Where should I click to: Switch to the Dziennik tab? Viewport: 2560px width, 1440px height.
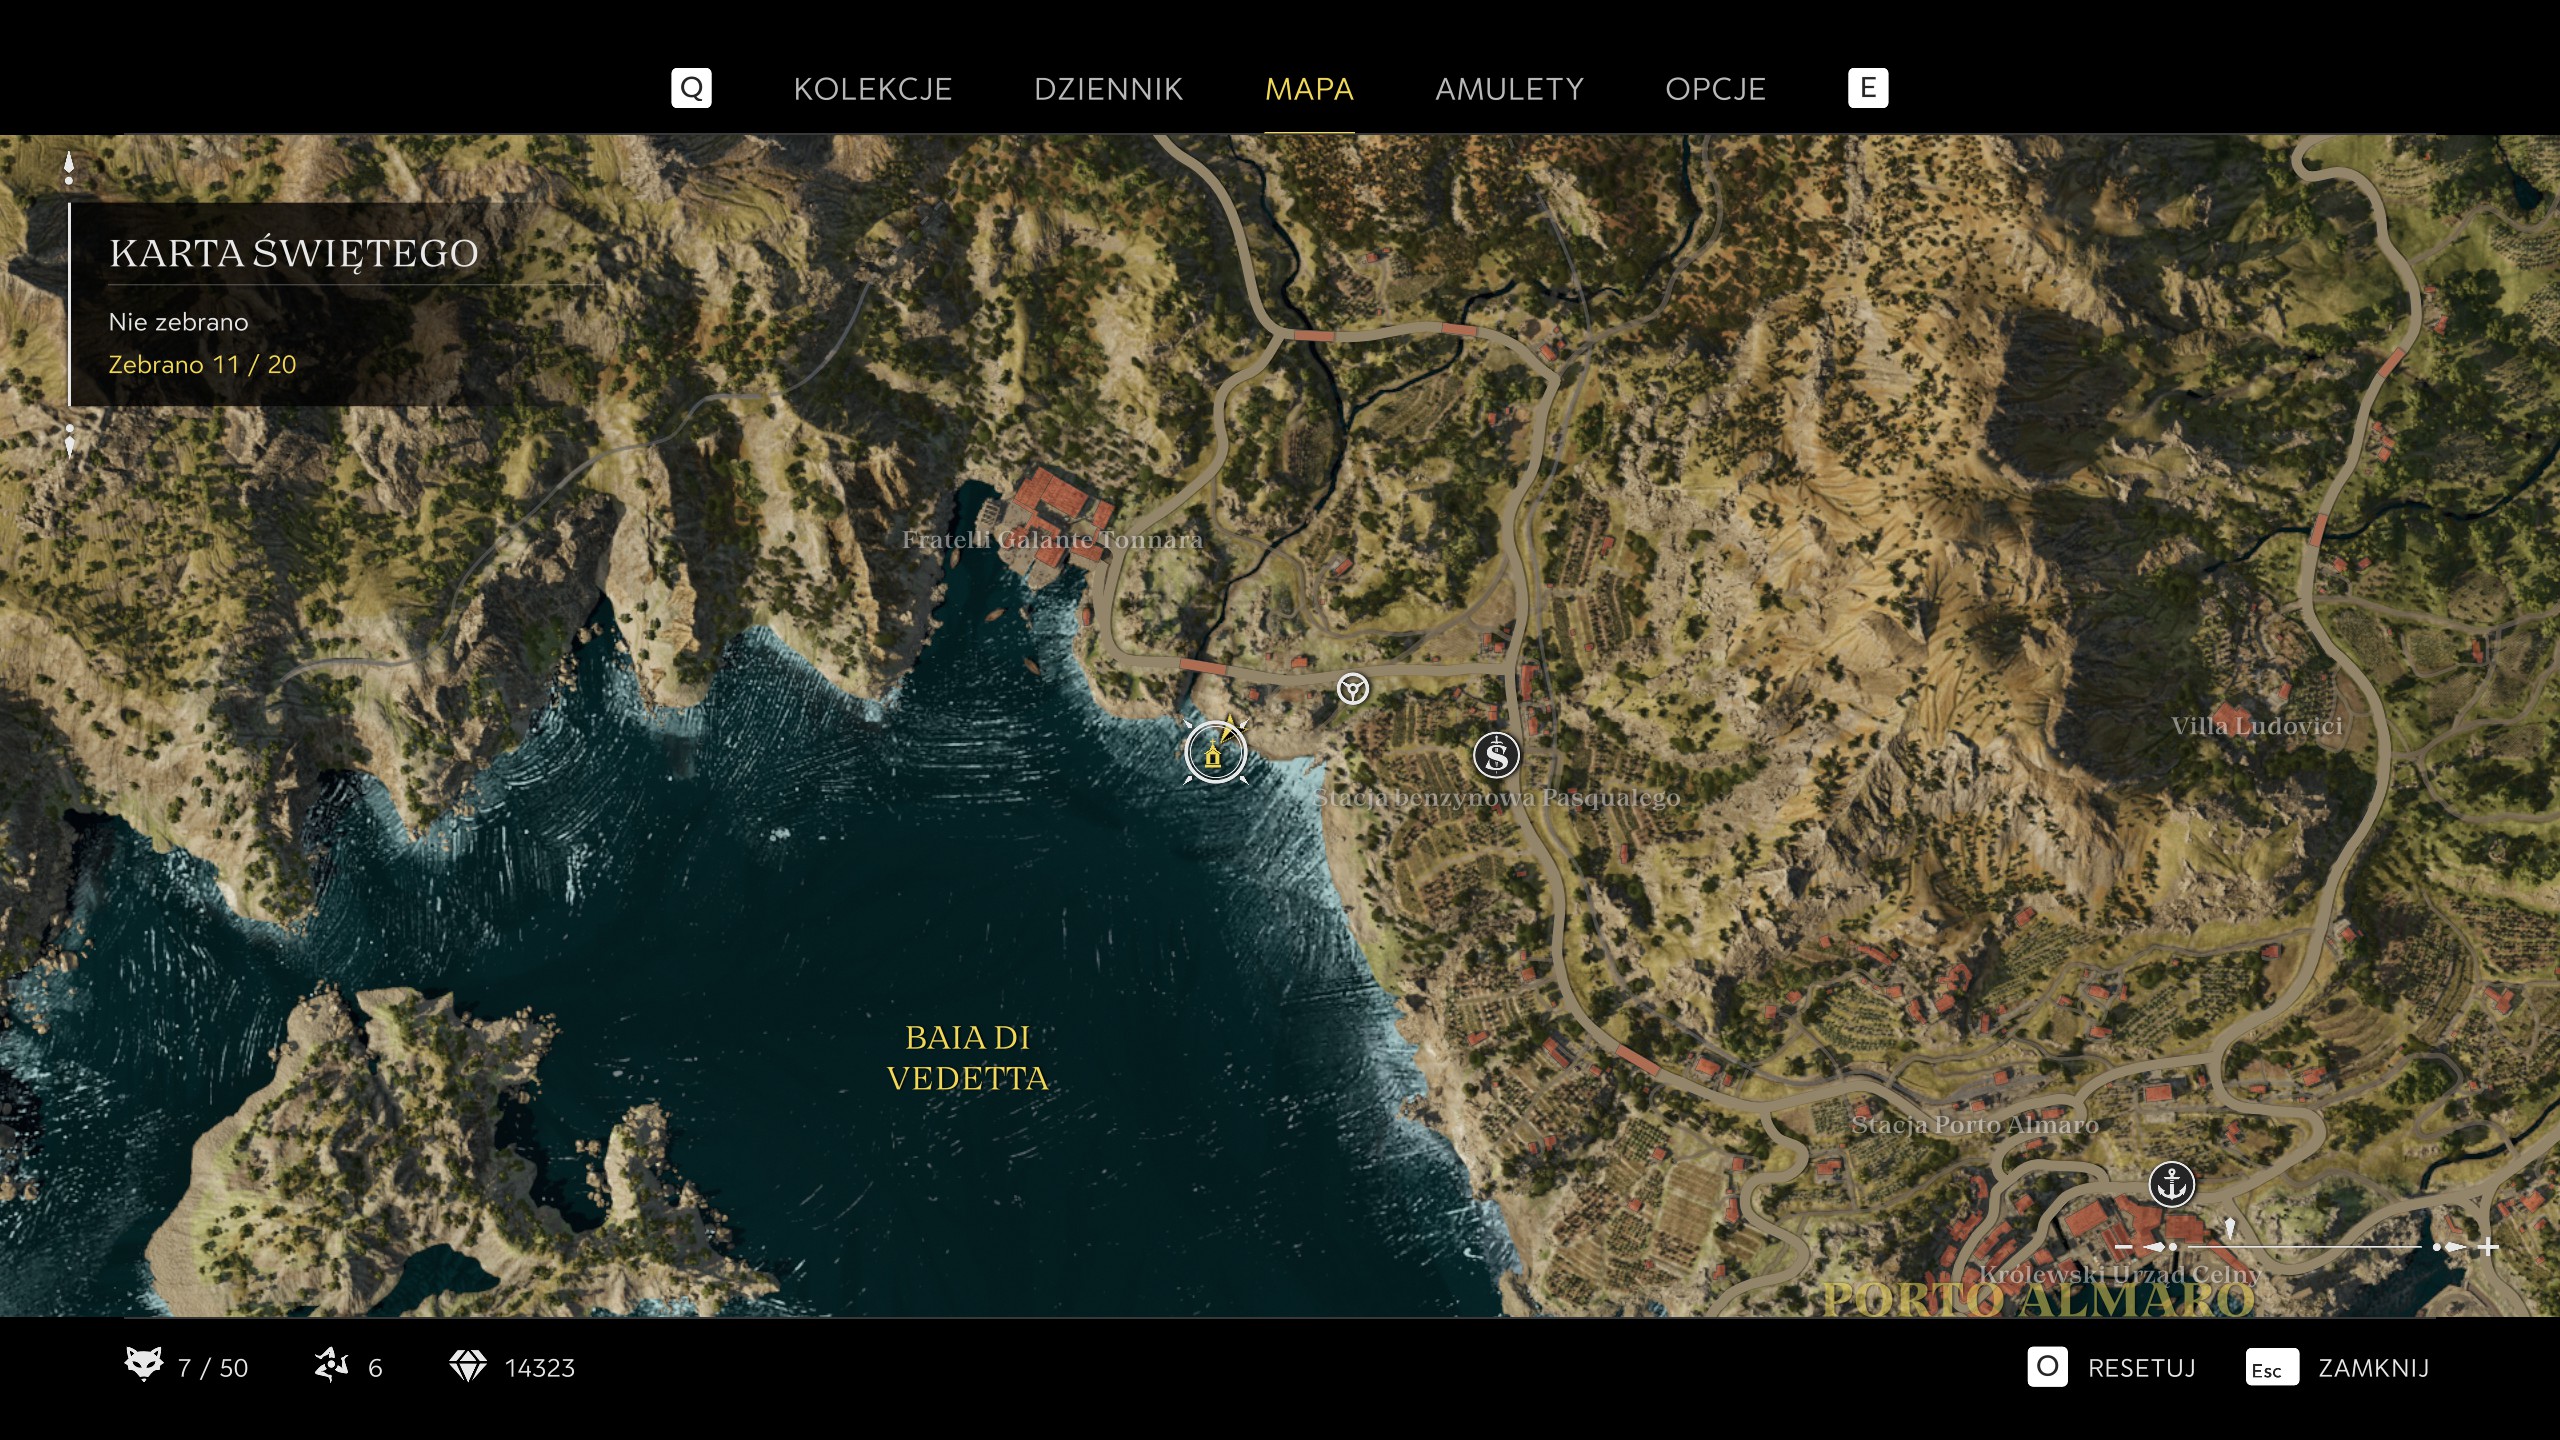click(x=1108, y=89)
